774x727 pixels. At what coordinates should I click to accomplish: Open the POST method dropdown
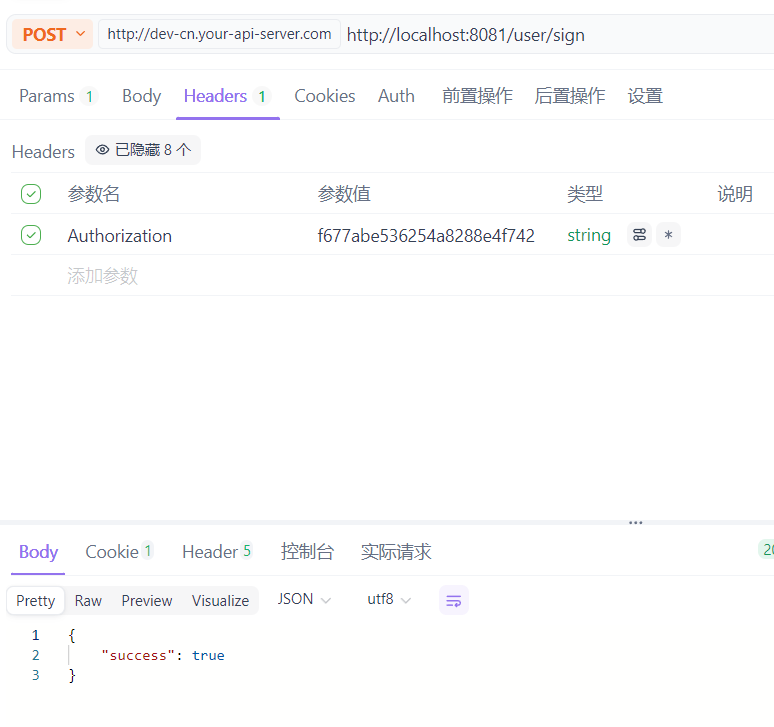[x=52, y=35]
